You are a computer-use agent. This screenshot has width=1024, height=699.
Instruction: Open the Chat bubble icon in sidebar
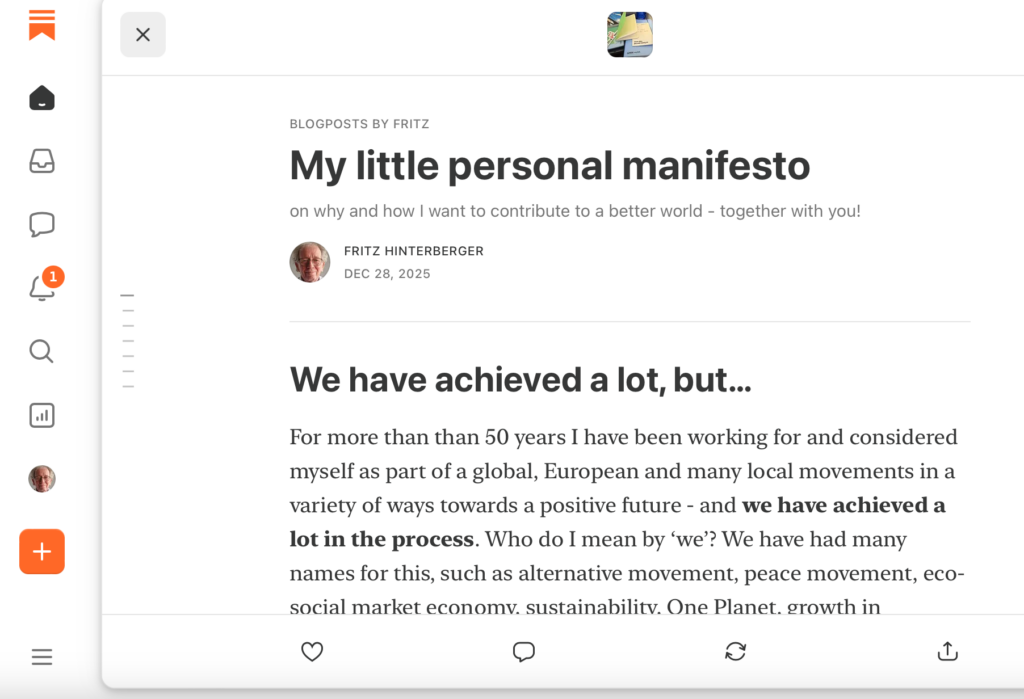[x=42, y=224]
